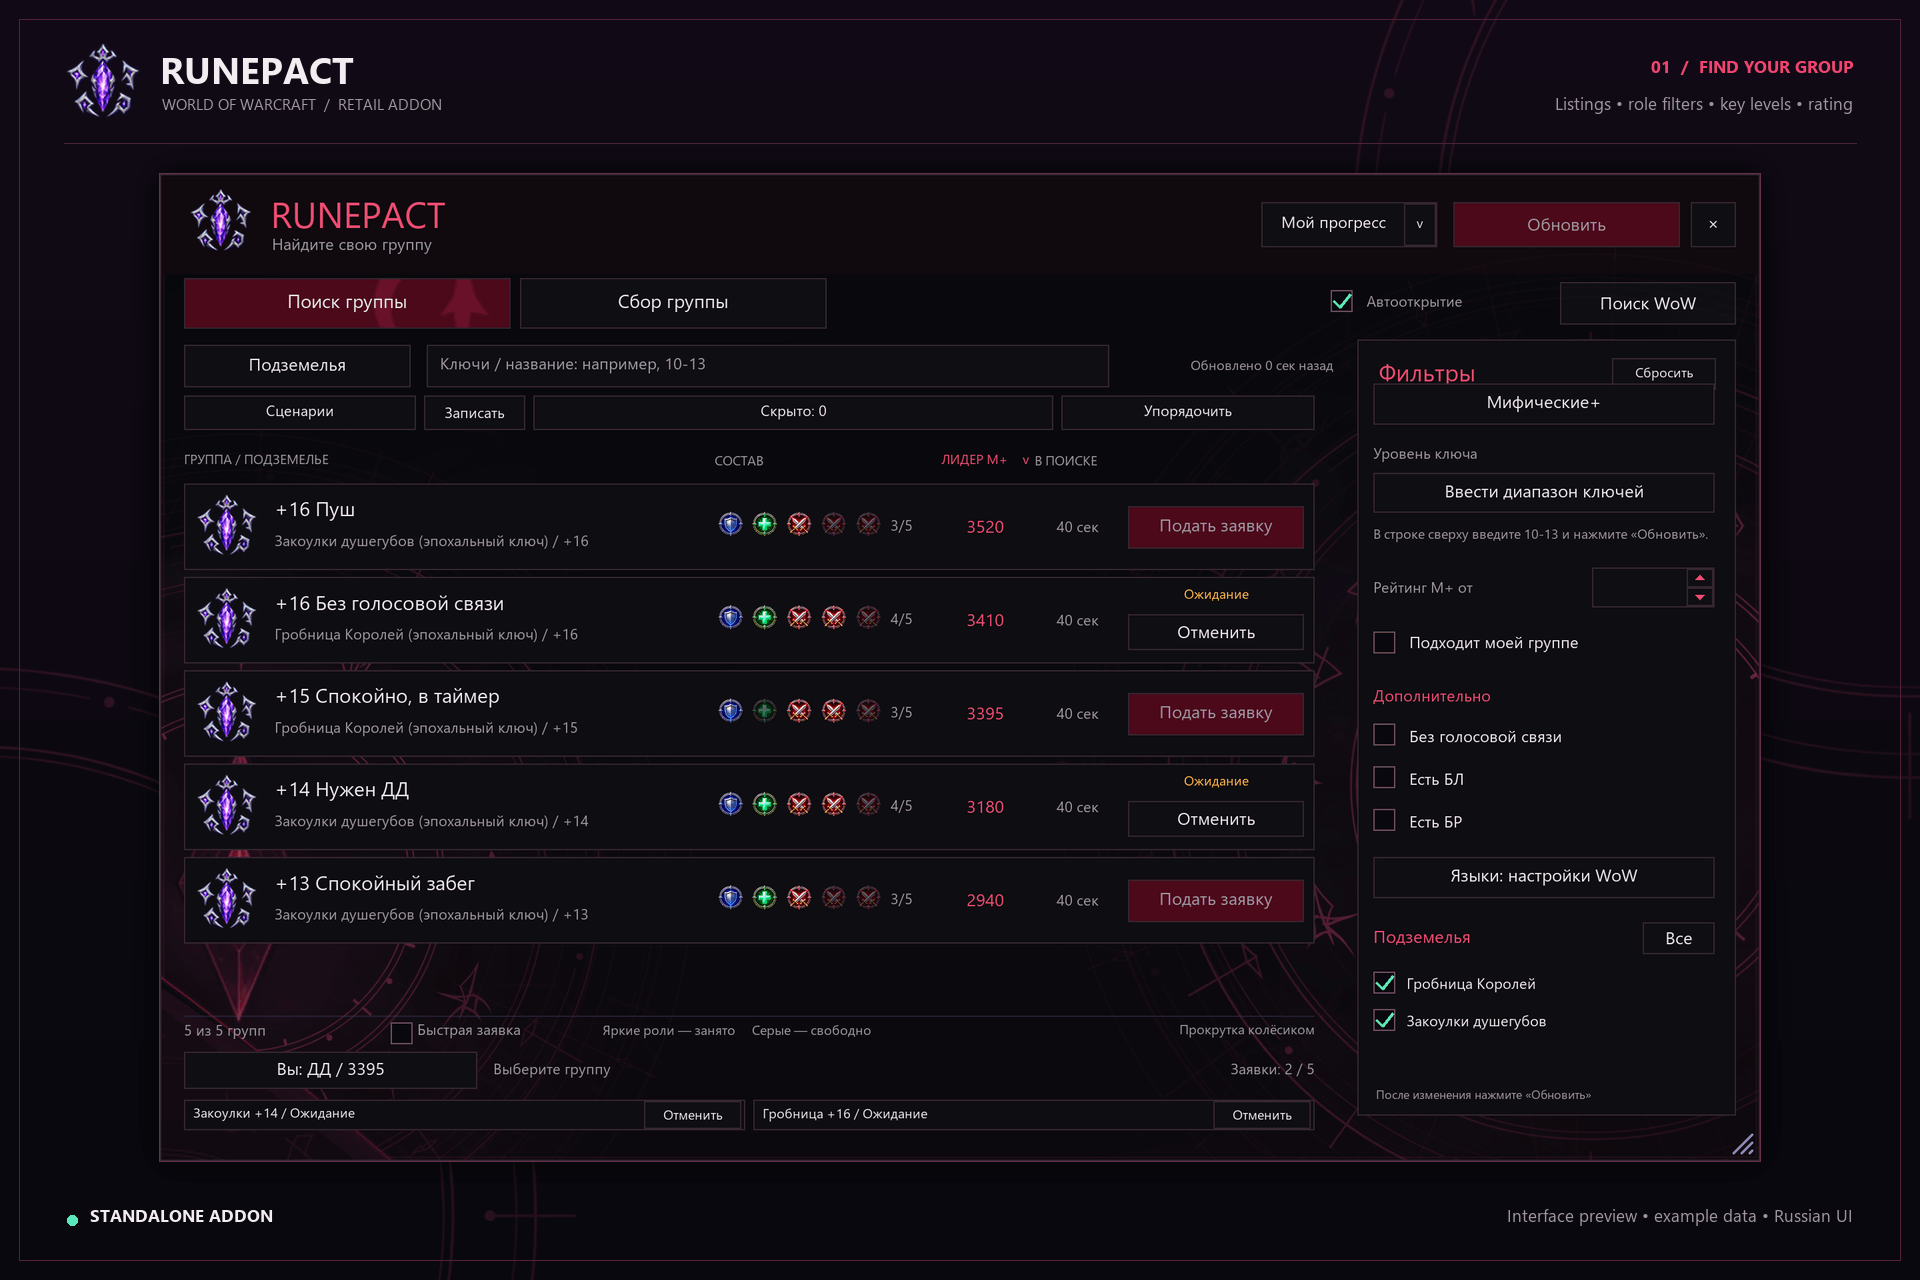Select the Сценарии category
1920x1280 pixels.
[x=300, y=412]
